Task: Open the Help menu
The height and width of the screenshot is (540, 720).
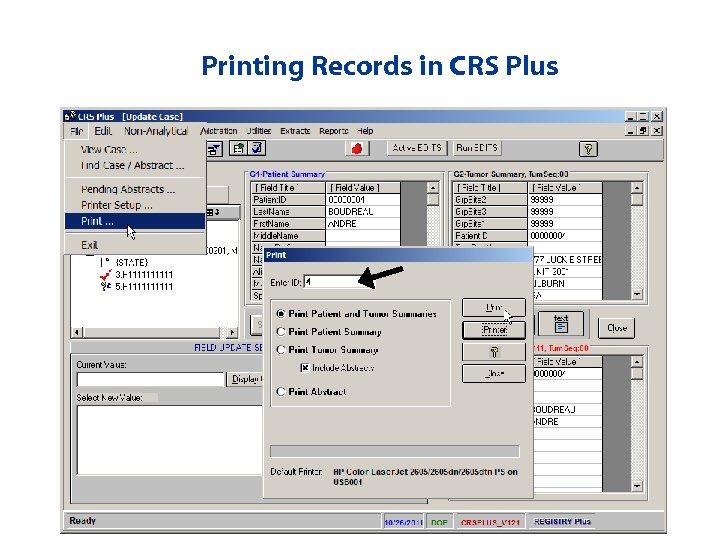Action: pos(365,131)
